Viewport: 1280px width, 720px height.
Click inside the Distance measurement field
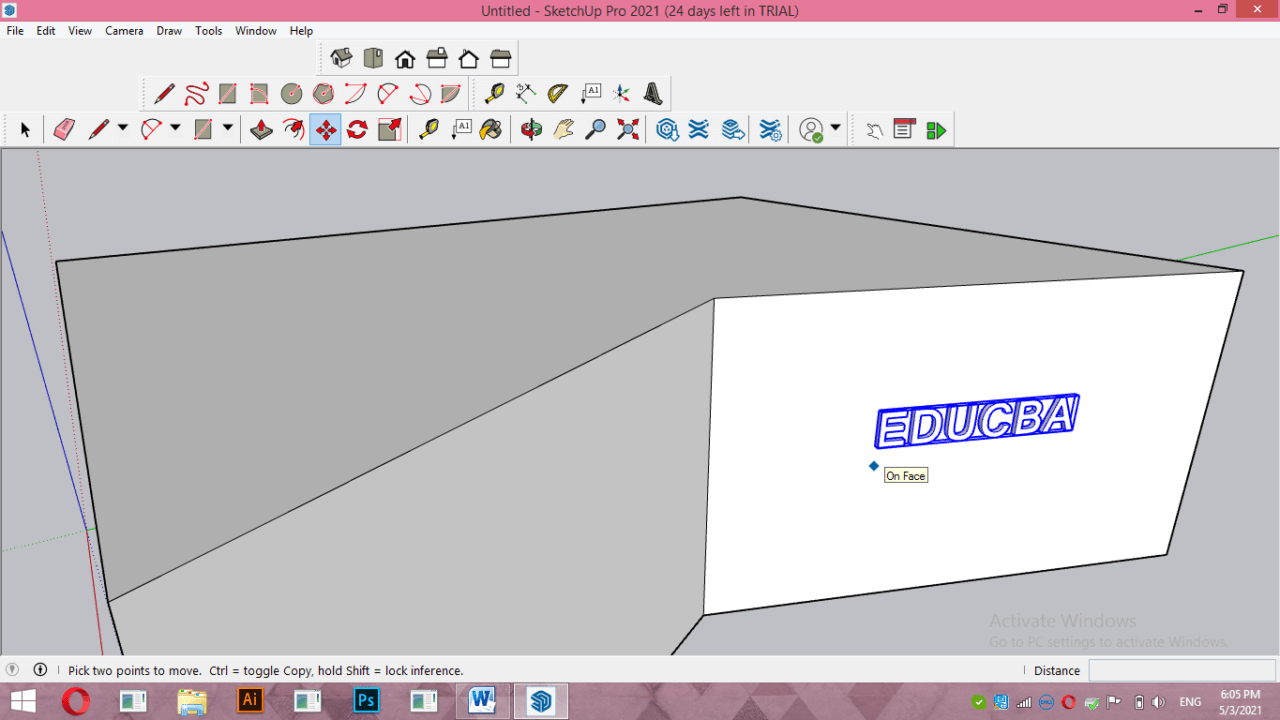pos(1182,670)
